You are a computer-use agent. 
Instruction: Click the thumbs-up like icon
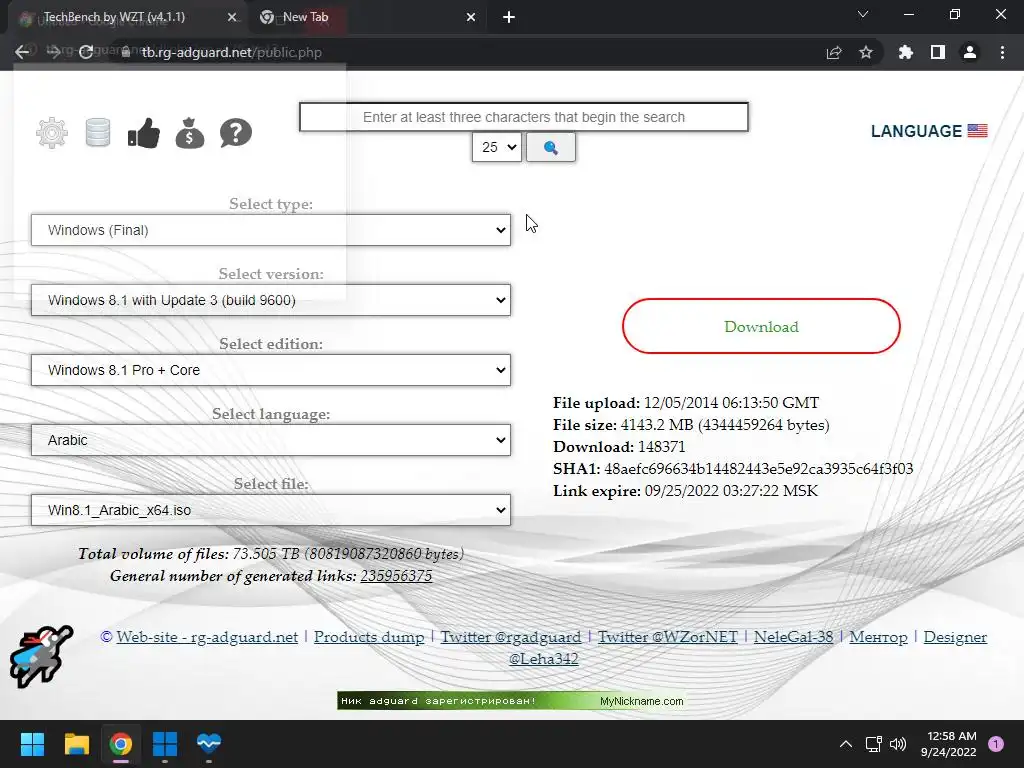click(144, 133)
